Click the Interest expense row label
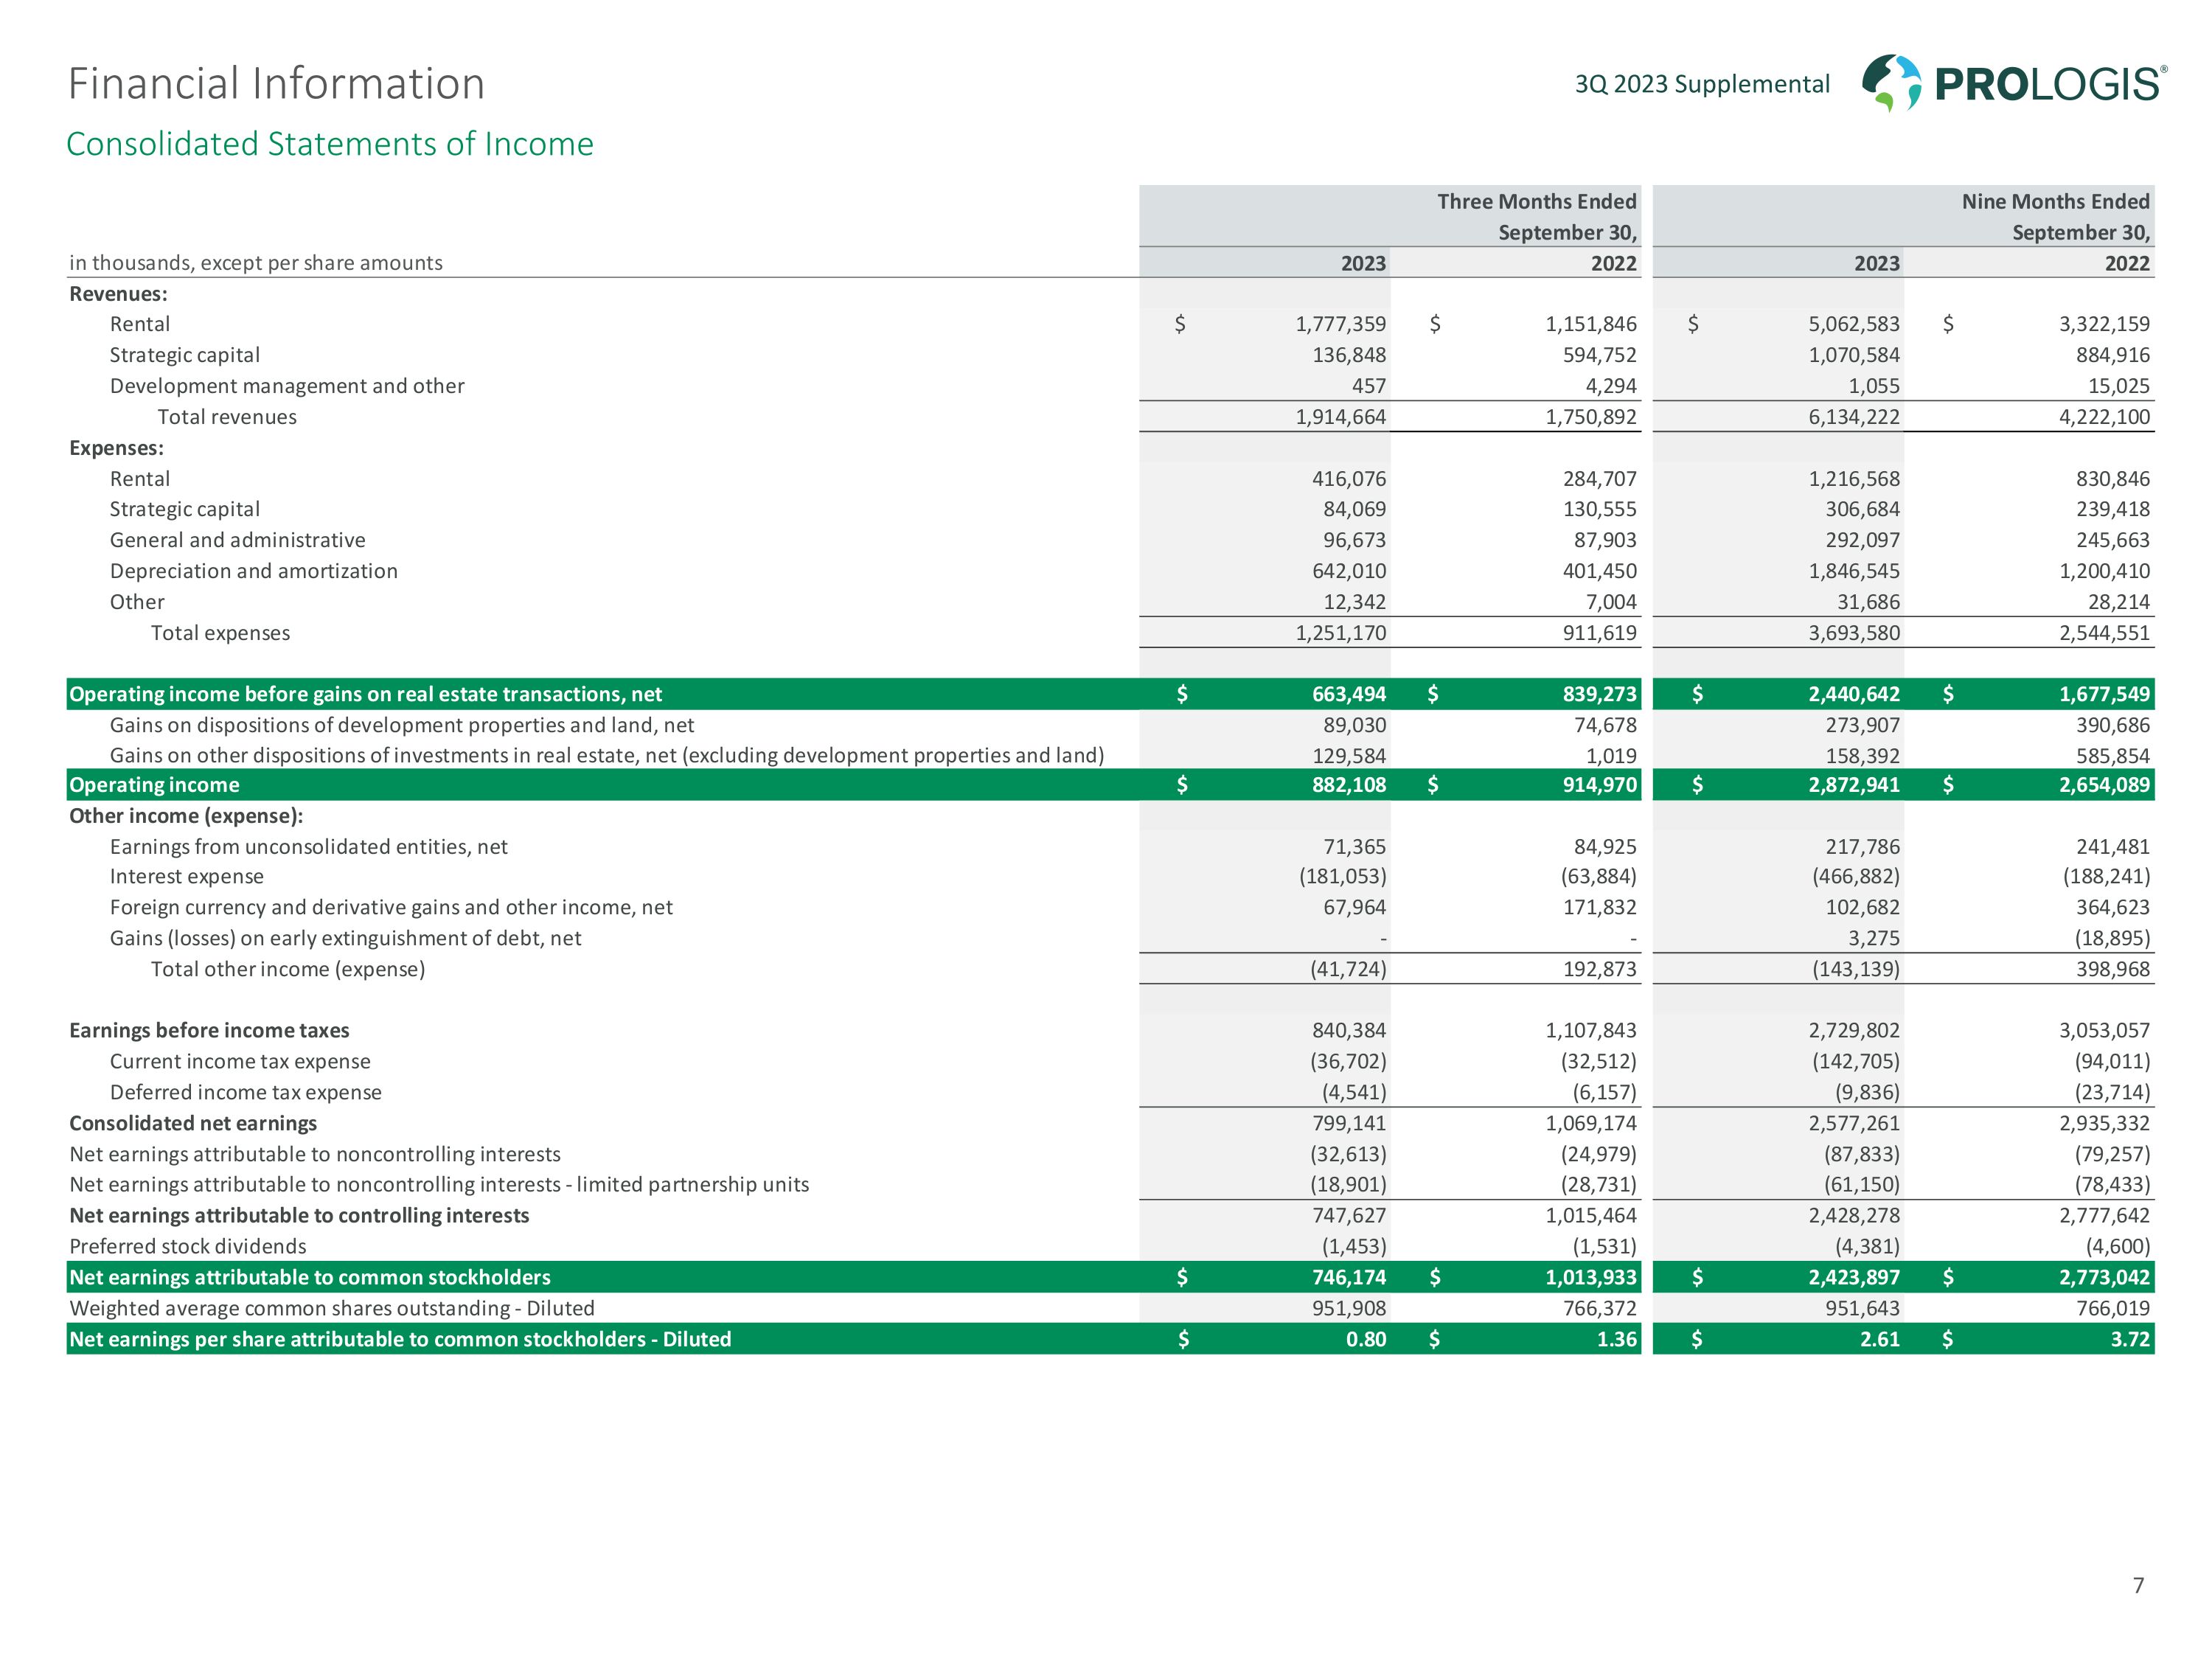 [187, 877]
